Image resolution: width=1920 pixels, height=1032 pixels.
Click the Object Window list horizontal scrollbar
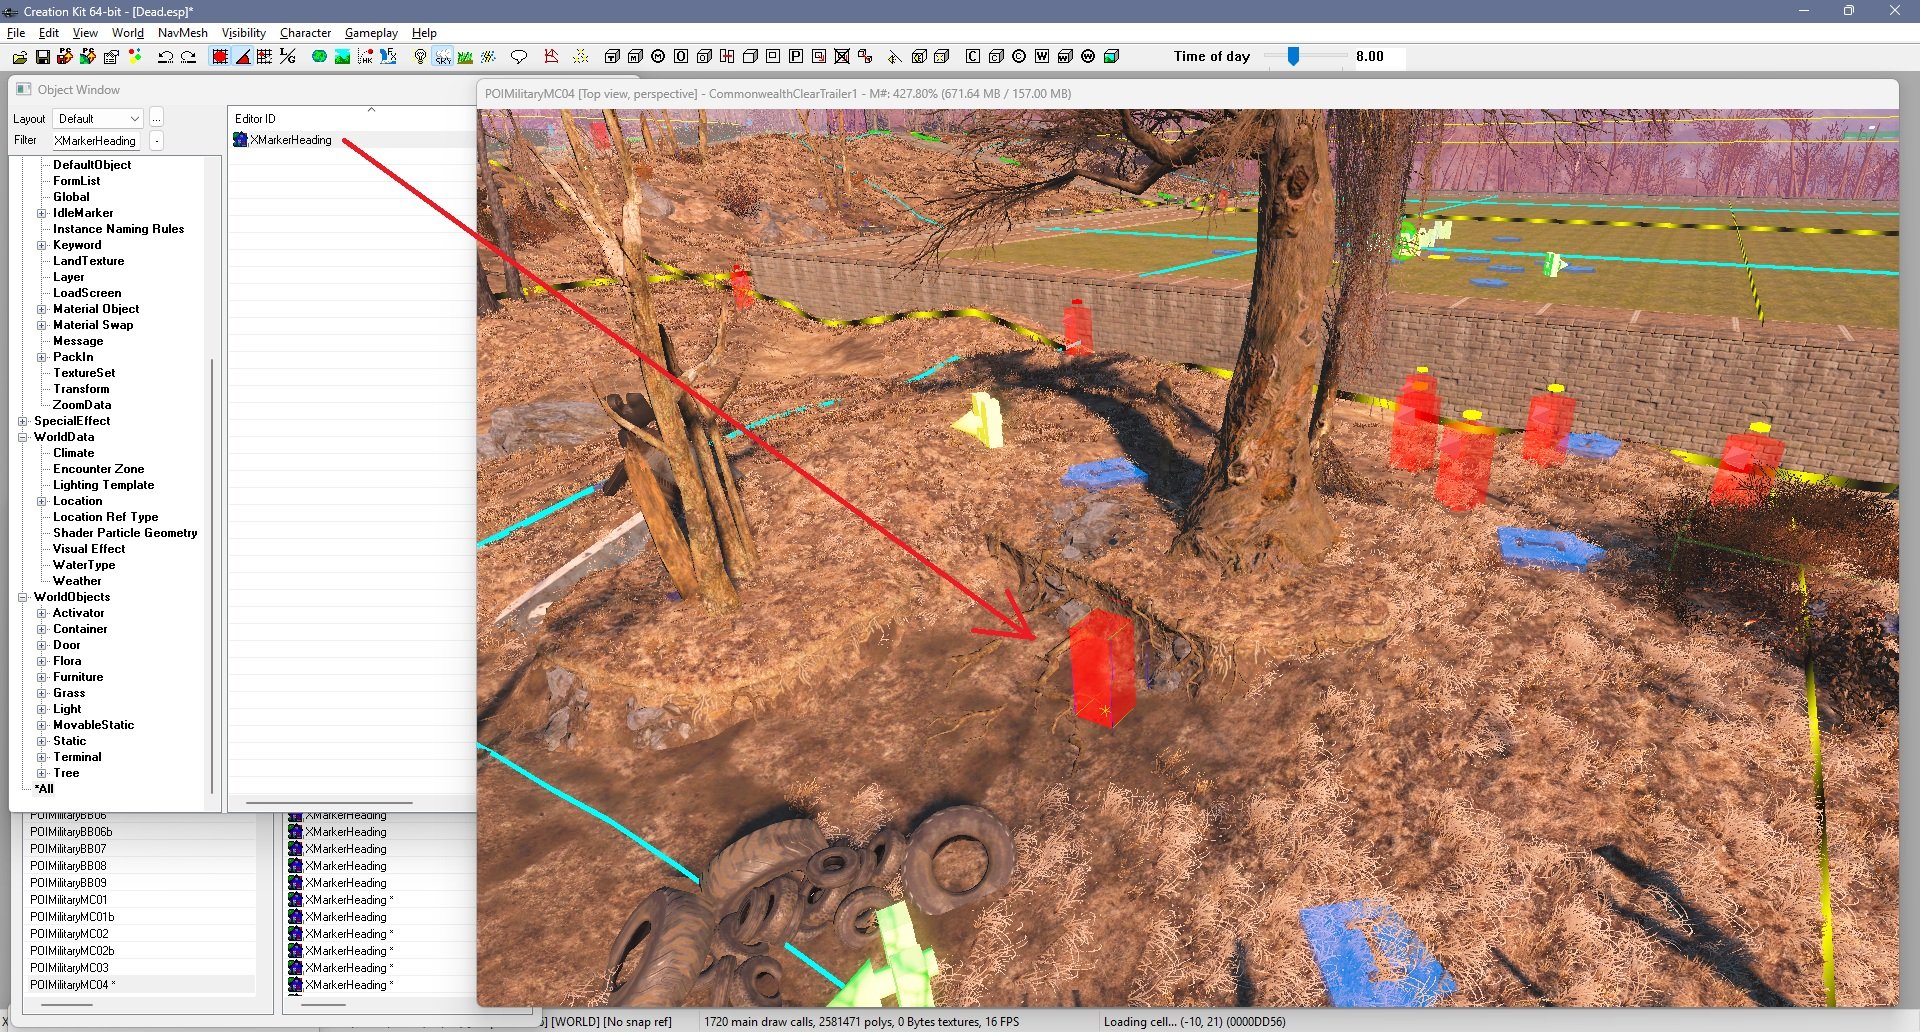tap(329, 802)
